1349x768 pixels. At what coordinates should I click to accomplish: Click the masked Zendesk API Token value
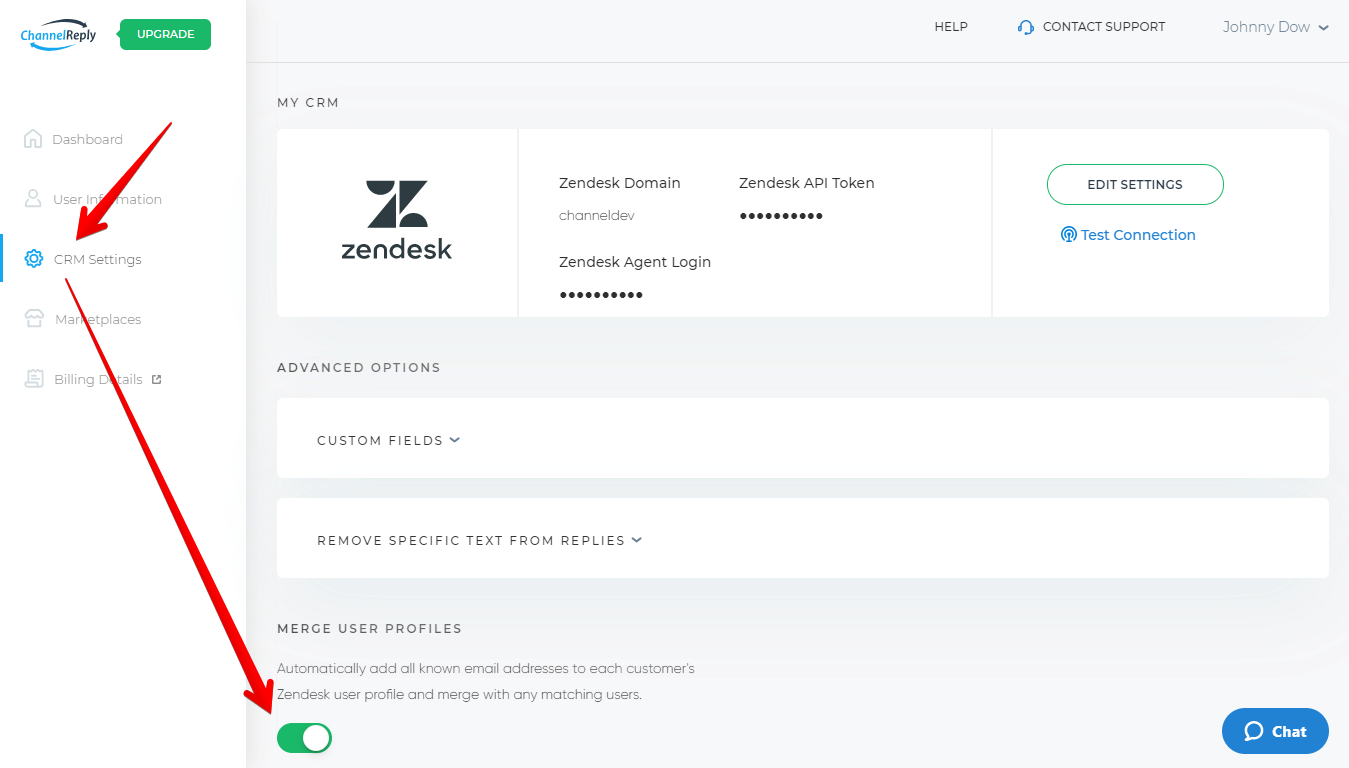(781, 216)
